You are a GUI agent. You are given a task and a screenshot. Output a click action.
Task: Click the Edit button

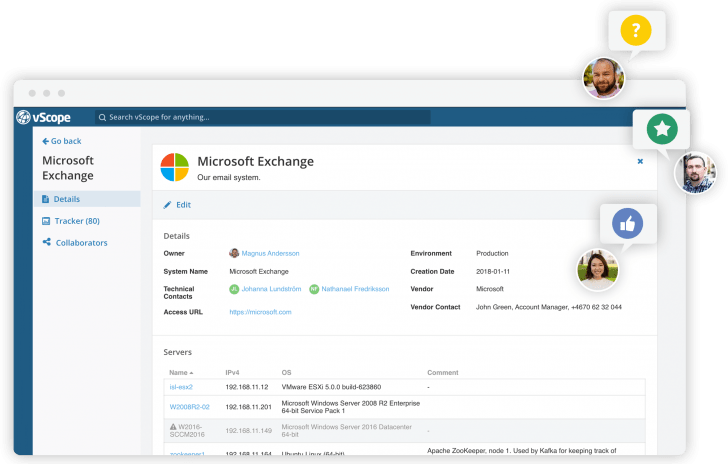(x=177, y=205)
